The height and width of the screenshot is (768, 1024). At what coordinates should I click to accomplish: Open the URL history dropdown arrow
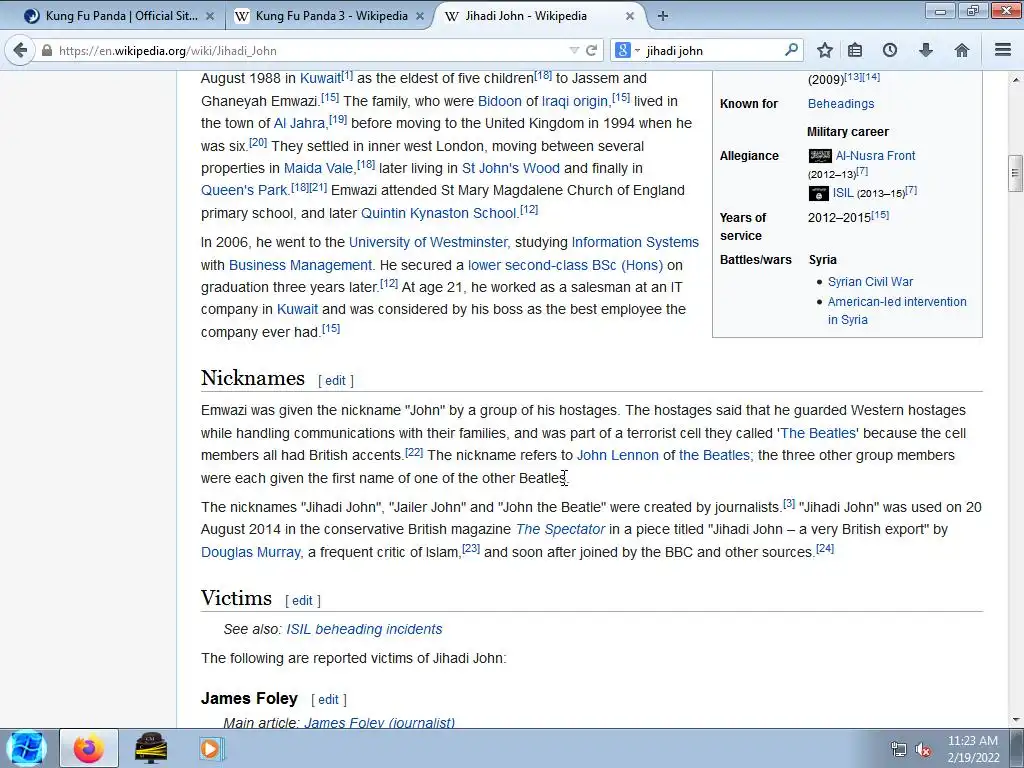(x=574, y=50)
